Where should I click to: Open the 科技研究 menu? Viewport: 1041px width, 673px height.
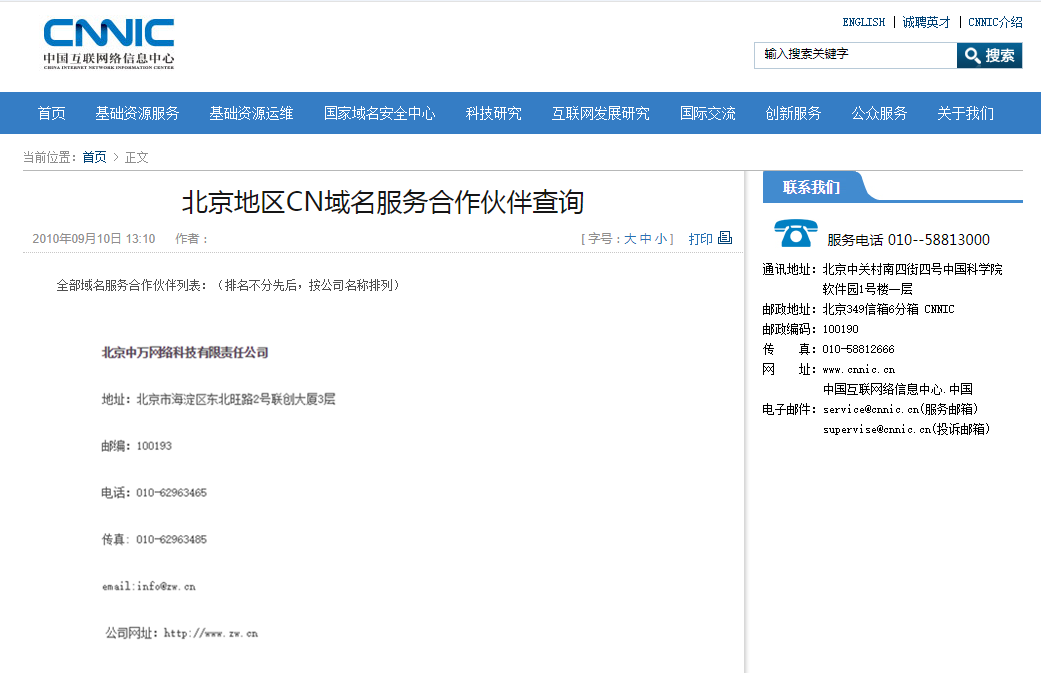(494, 113)
